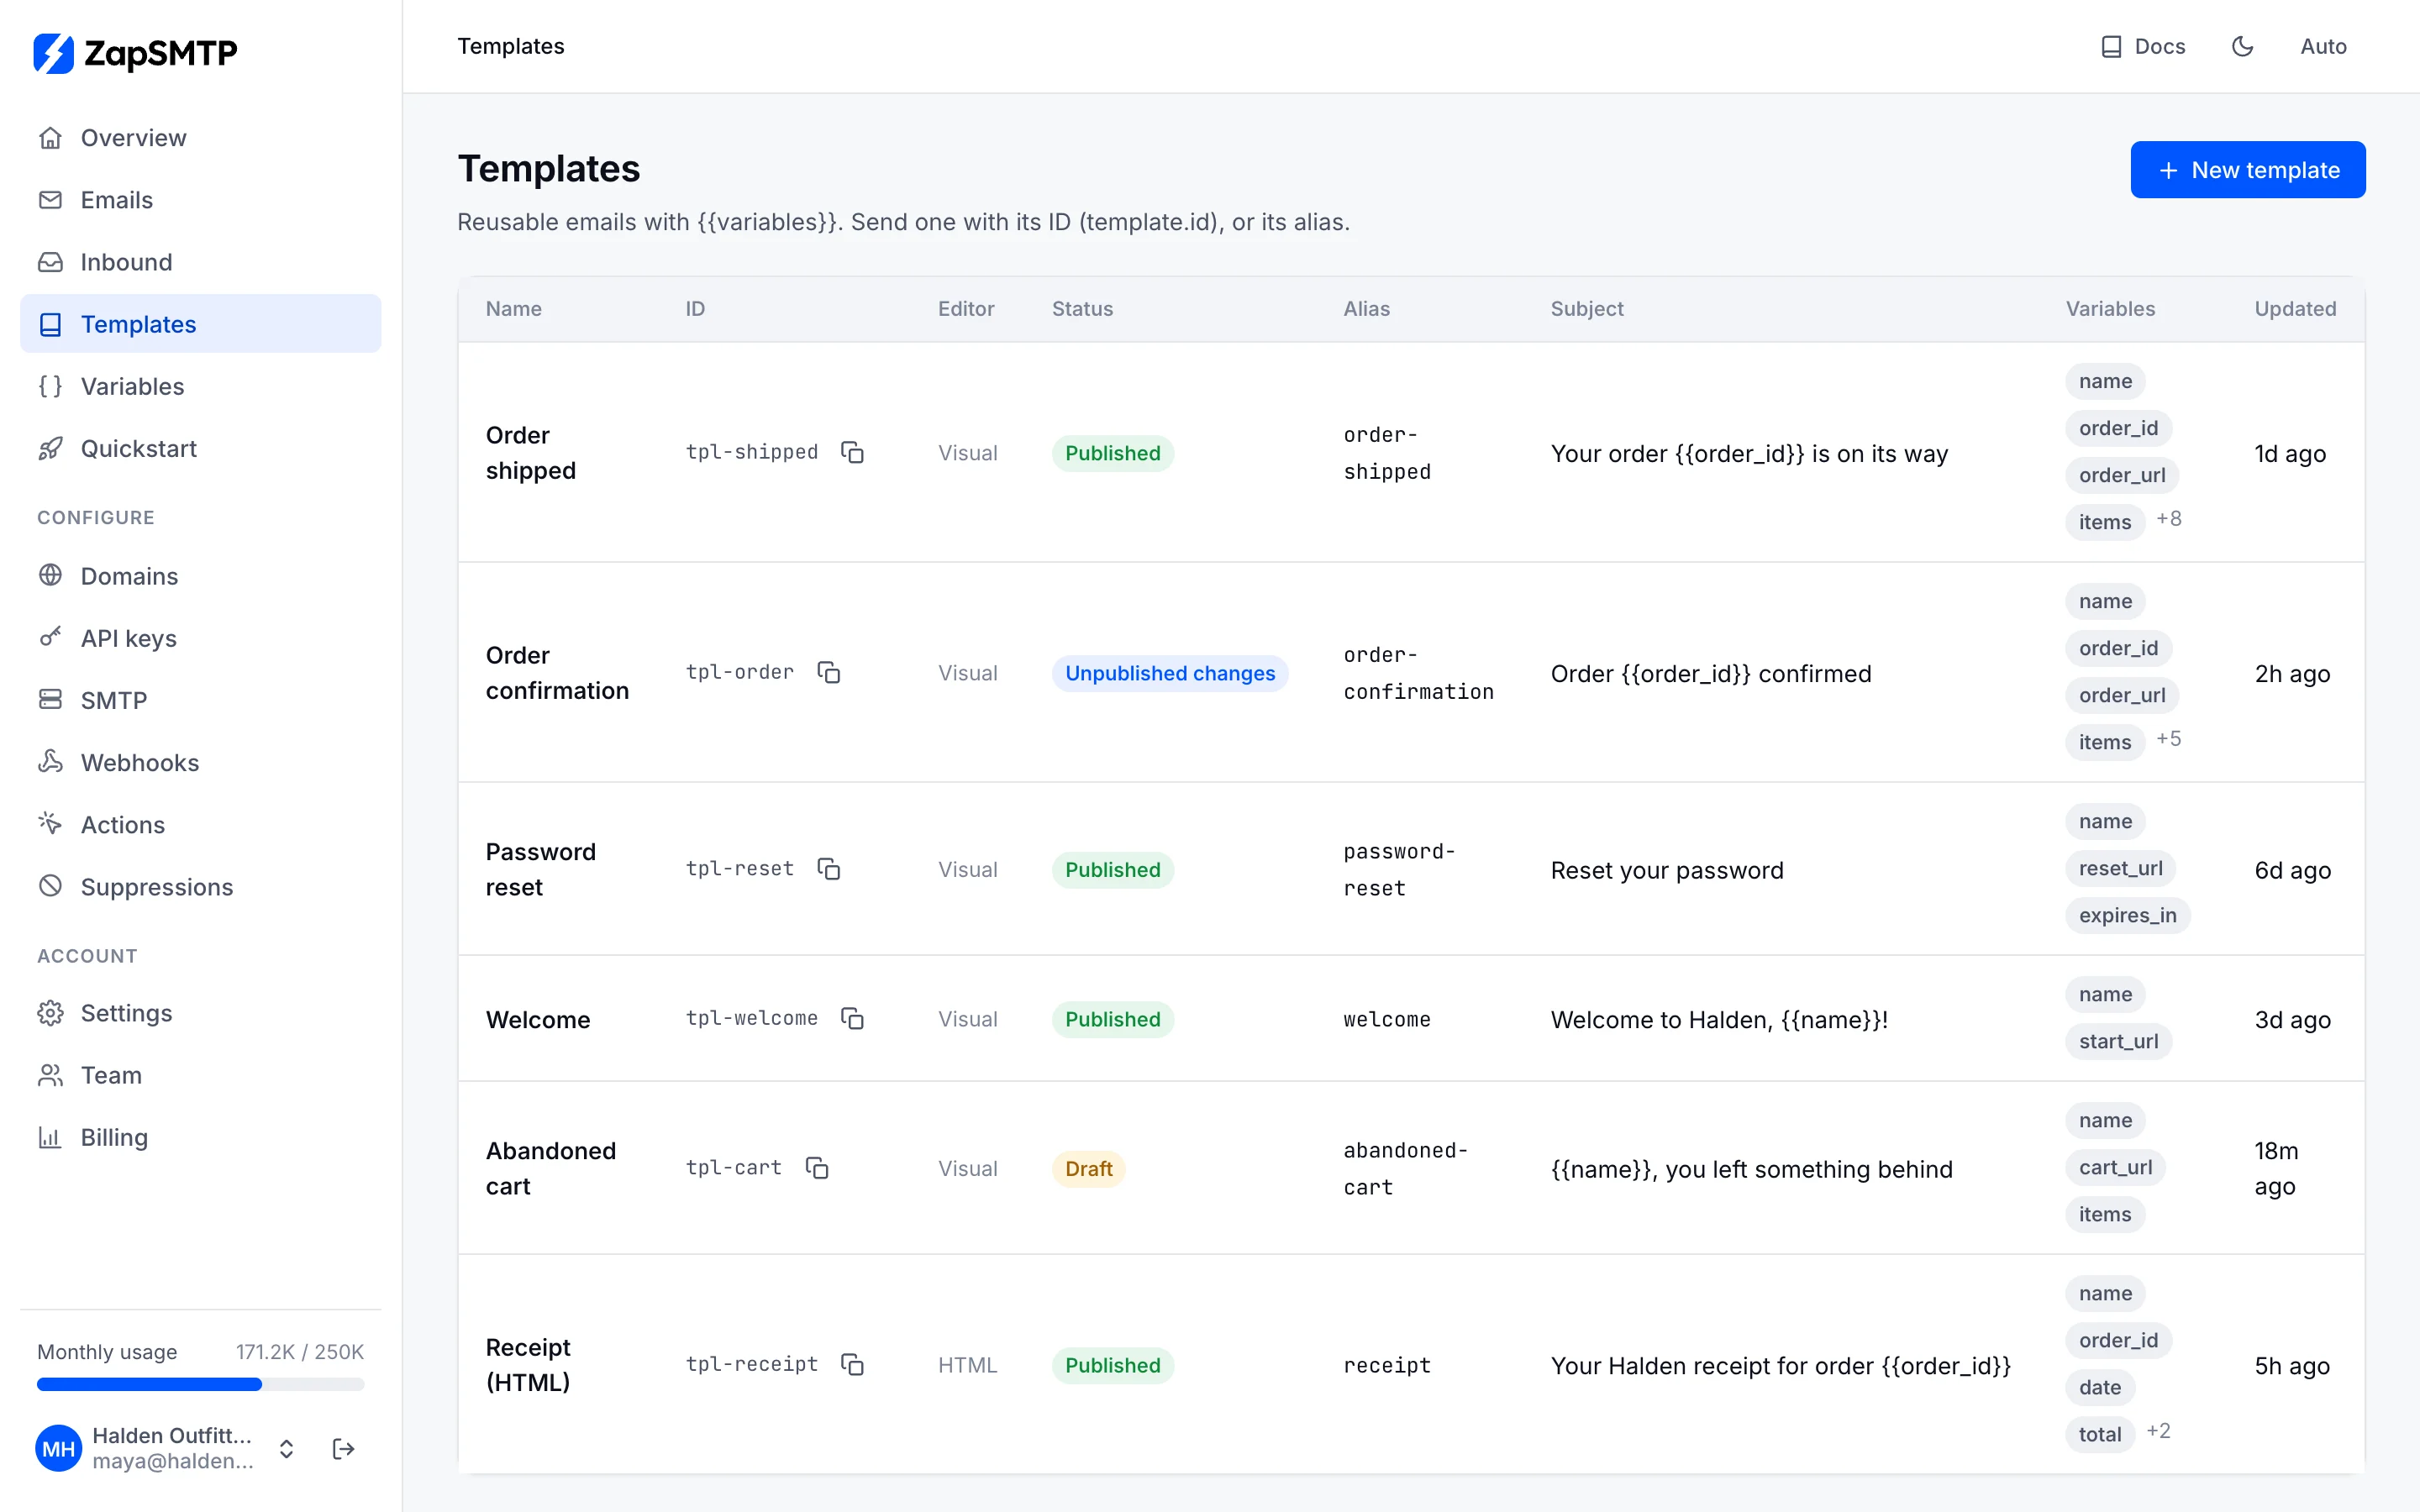Click the cart_url variable chip
2420x1512 pixels.
2115,1167
